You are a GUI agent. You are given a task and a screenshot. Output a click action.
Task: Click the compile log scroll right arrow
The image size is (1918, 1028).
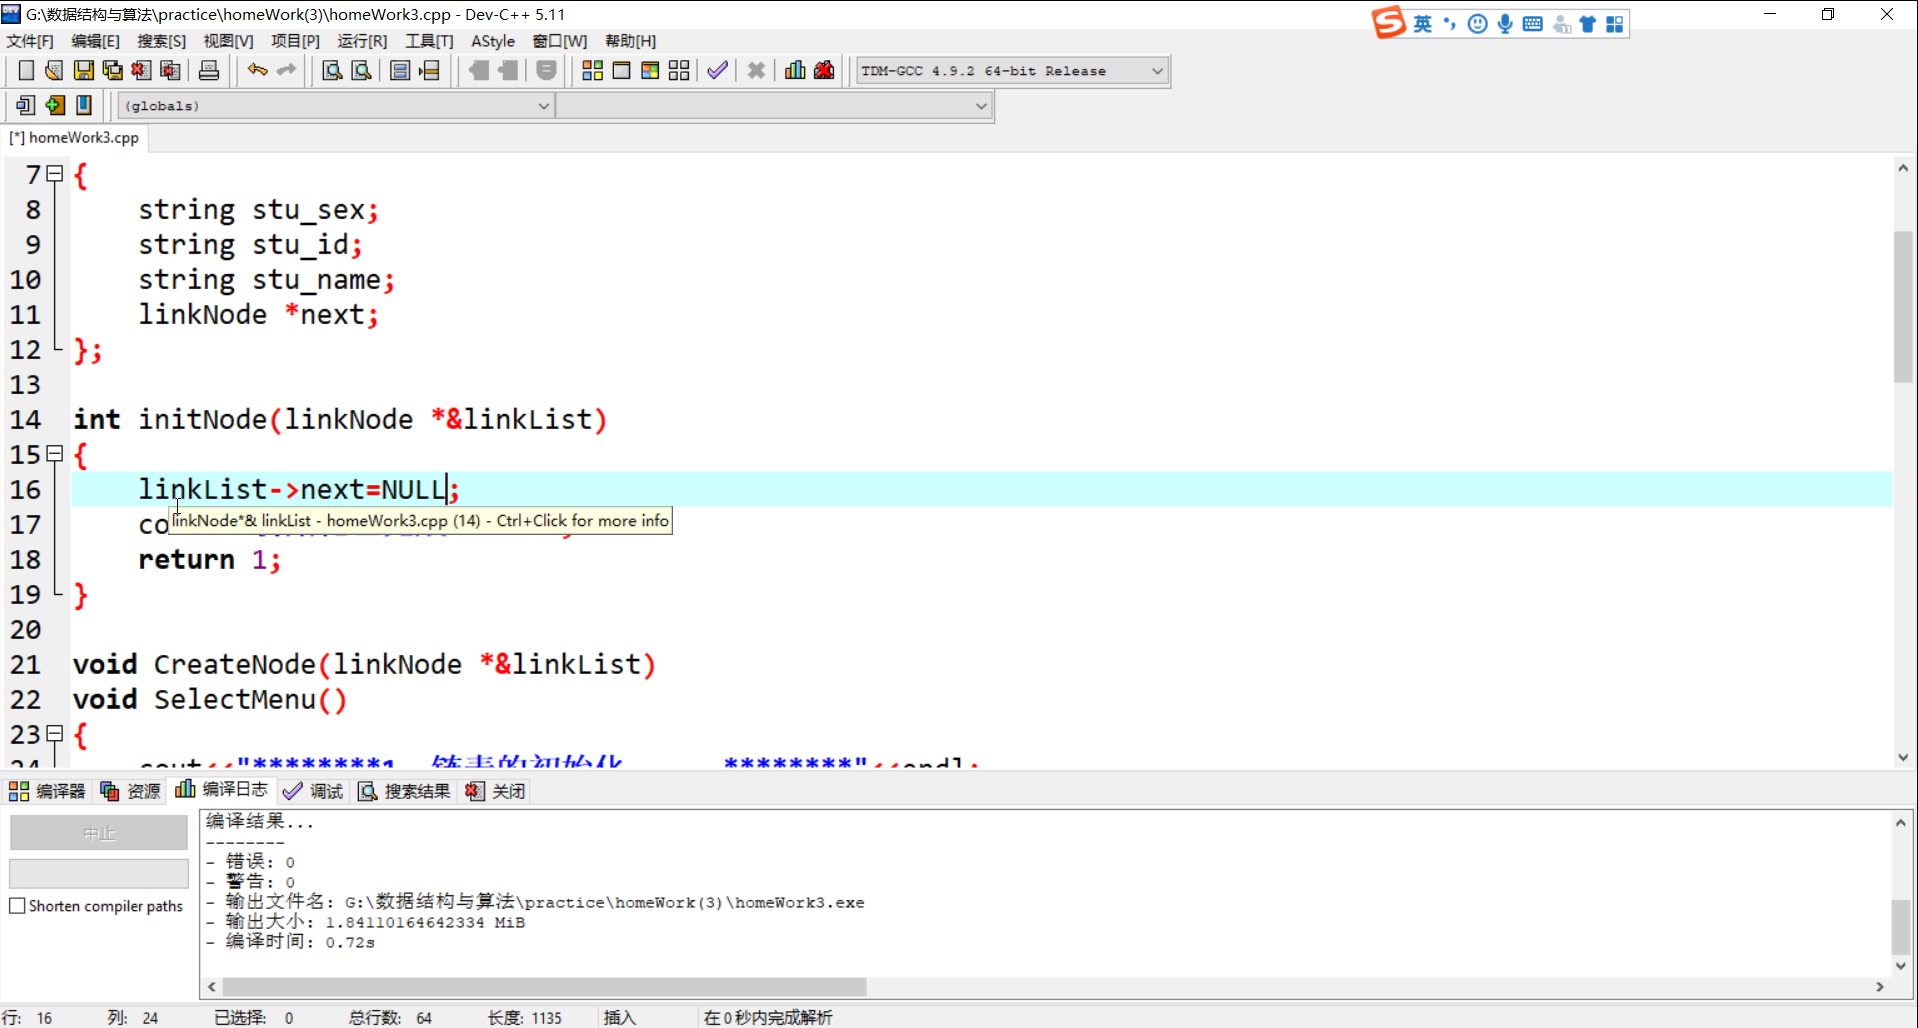1880,987
